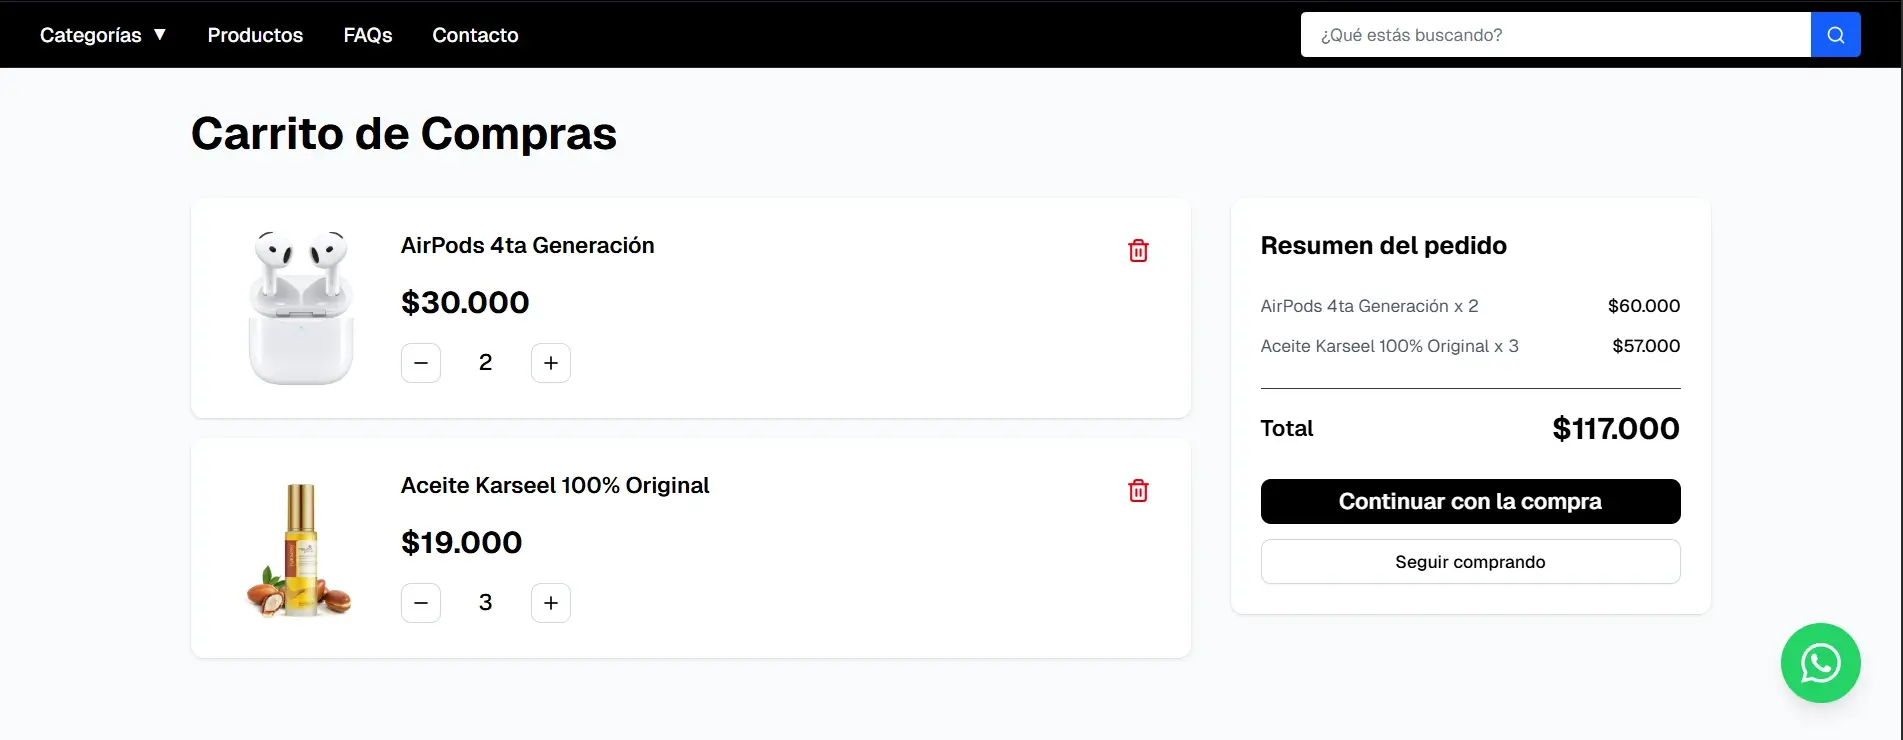Click the Aceite Karseel quantity value 3
The image size is (1903, 740).
(x=485, y=603)
